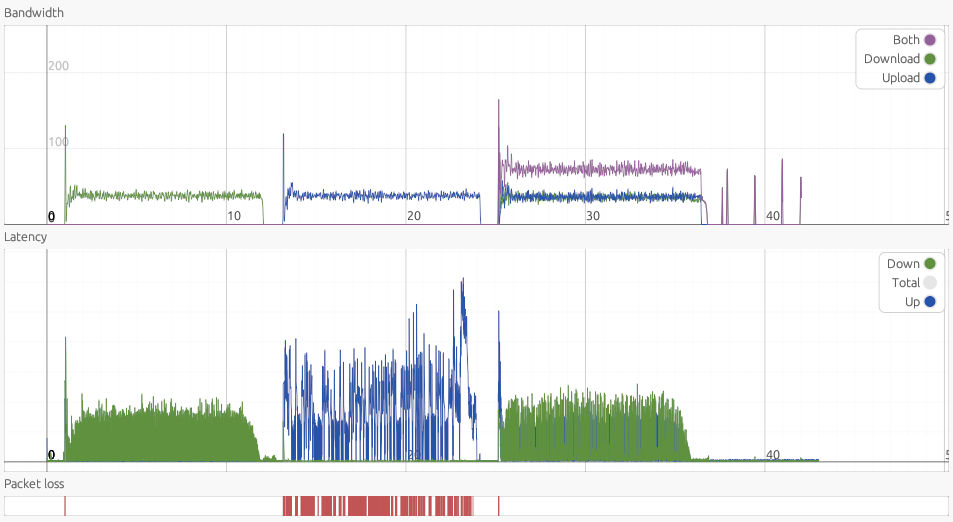This screenshot has width=953, height=522.
Task: Click the 200 y-axis label in Bandwidth chart
Action: [58, 66]
